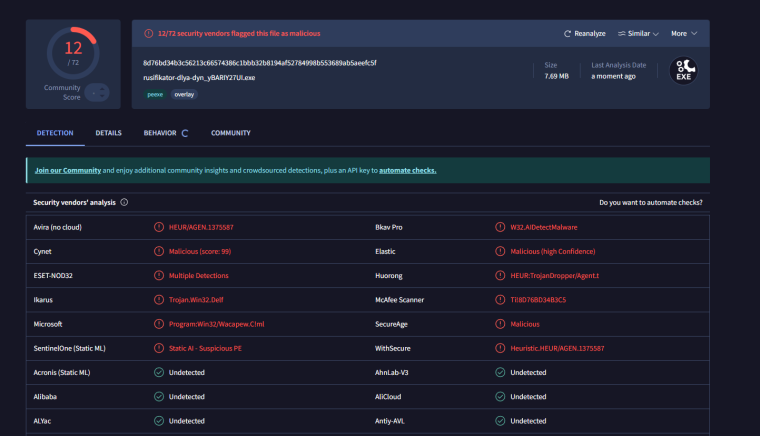Viewport: 760px width, 436px height.
Task: Click the SecureAge alert icon
Action: pos(500,324)
